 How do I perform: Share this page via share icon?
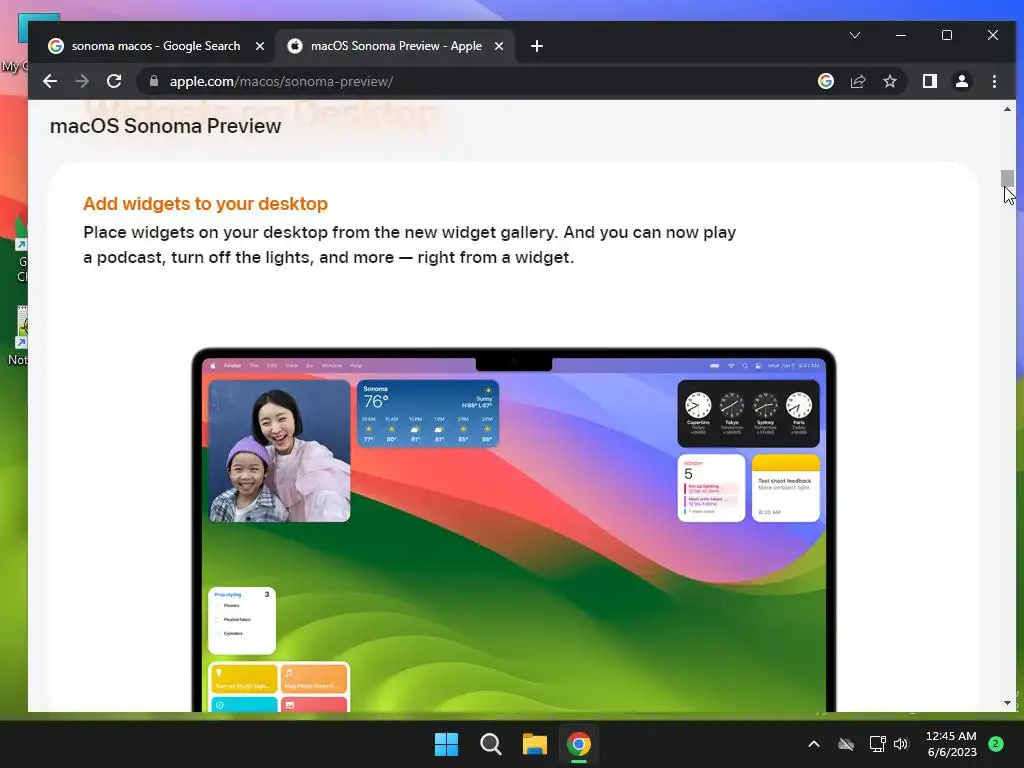tap(858, 81)
